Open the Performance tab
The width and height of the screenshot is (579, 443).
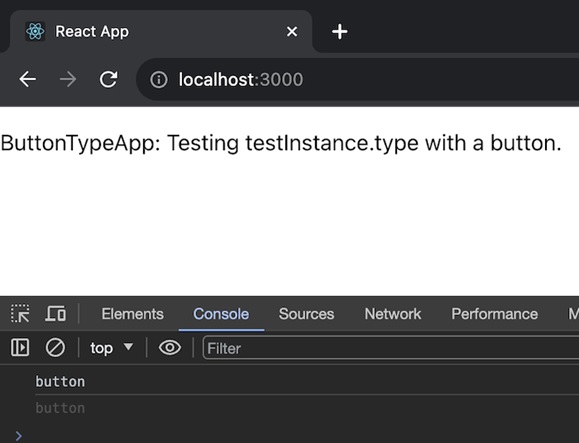[494, 314]
